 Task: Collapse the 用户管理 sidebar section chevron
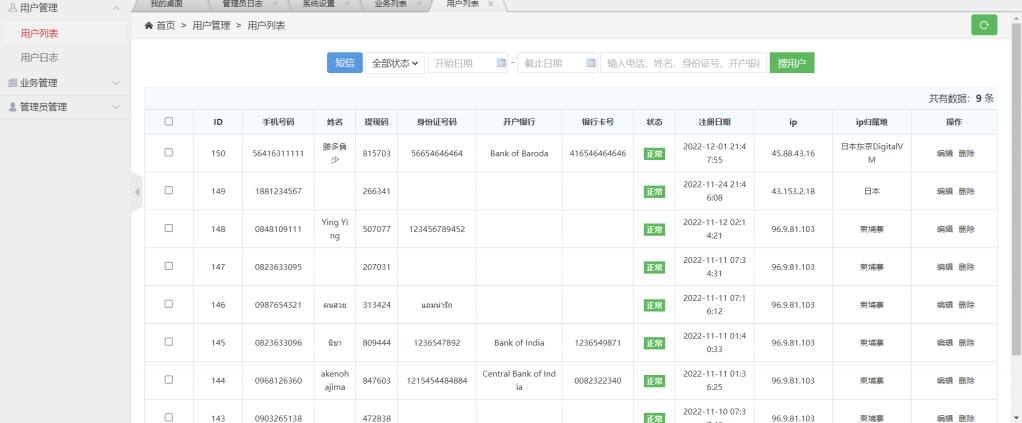point(116,8)
